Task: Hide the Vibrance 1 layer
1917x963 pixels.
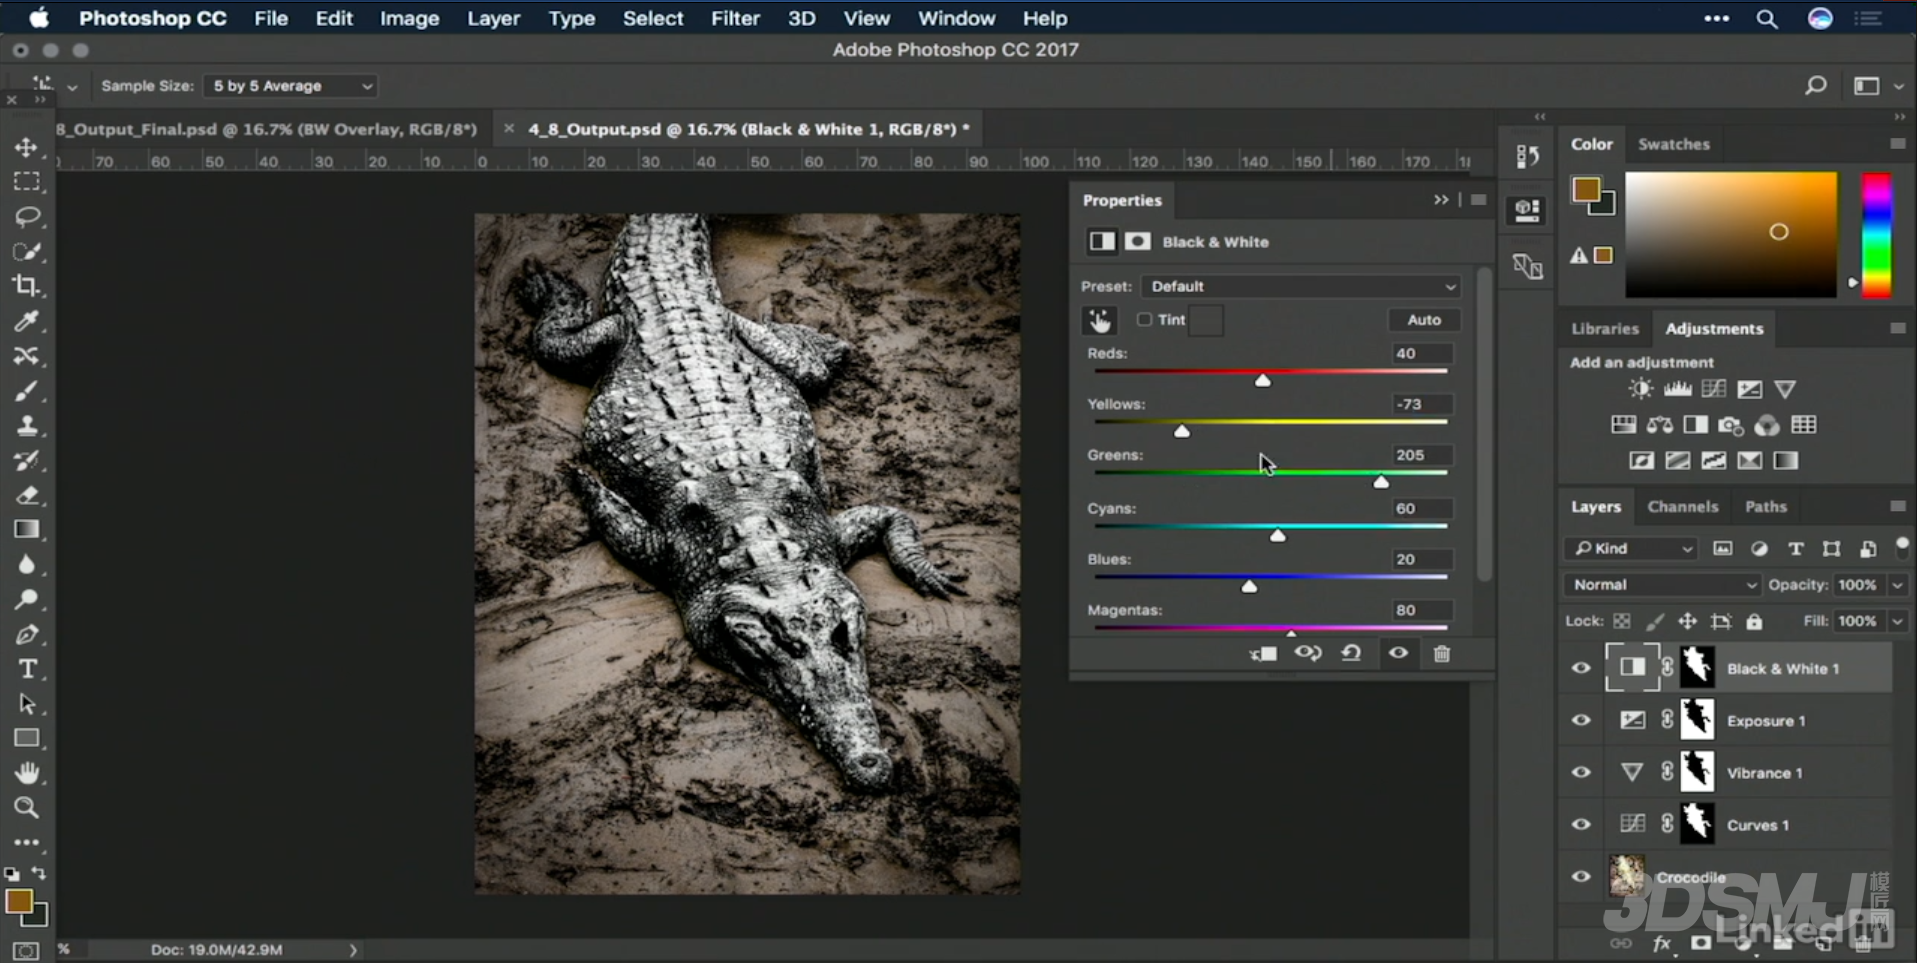Action: pos(1581,772)
